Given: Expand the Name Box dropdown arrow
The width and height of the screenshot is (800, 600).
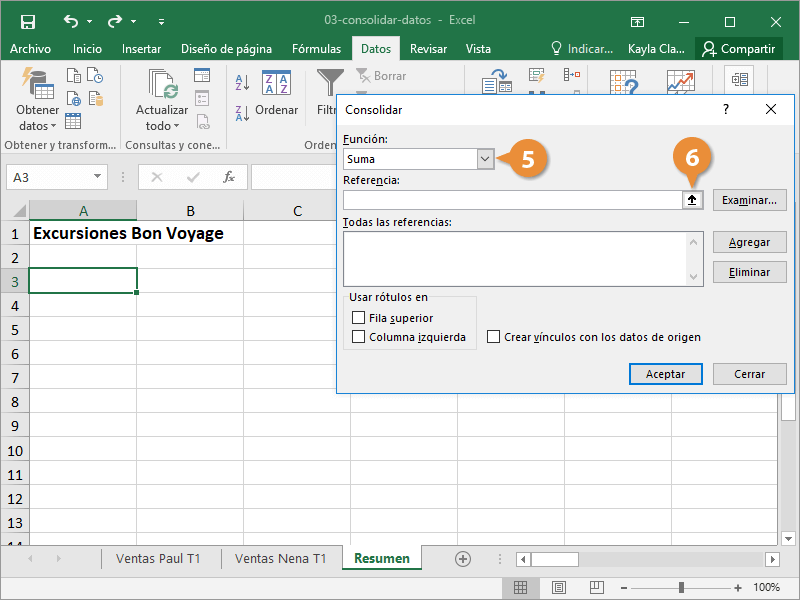Looking at the screenshot, I should click(x=97, y=177).
